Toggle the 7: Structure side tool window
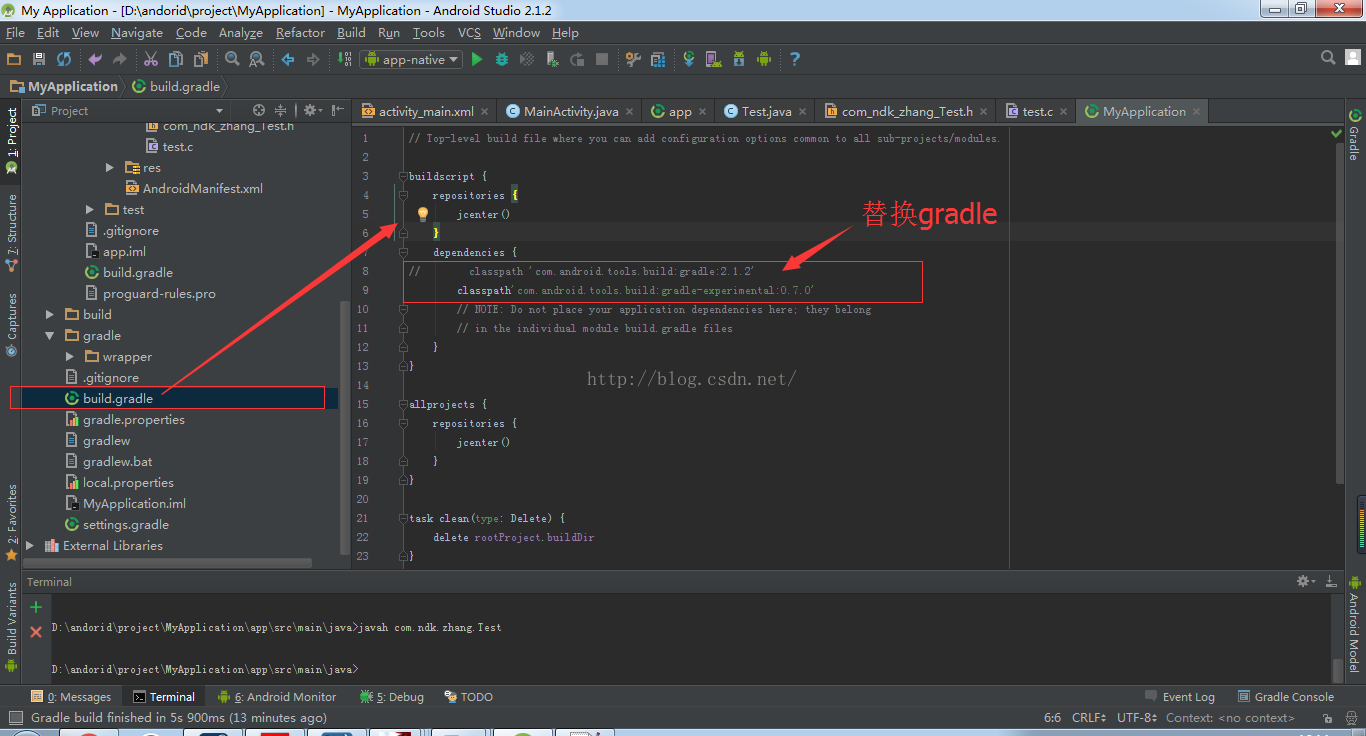This screenshot has width=1366, height=736. coord(12,232)
